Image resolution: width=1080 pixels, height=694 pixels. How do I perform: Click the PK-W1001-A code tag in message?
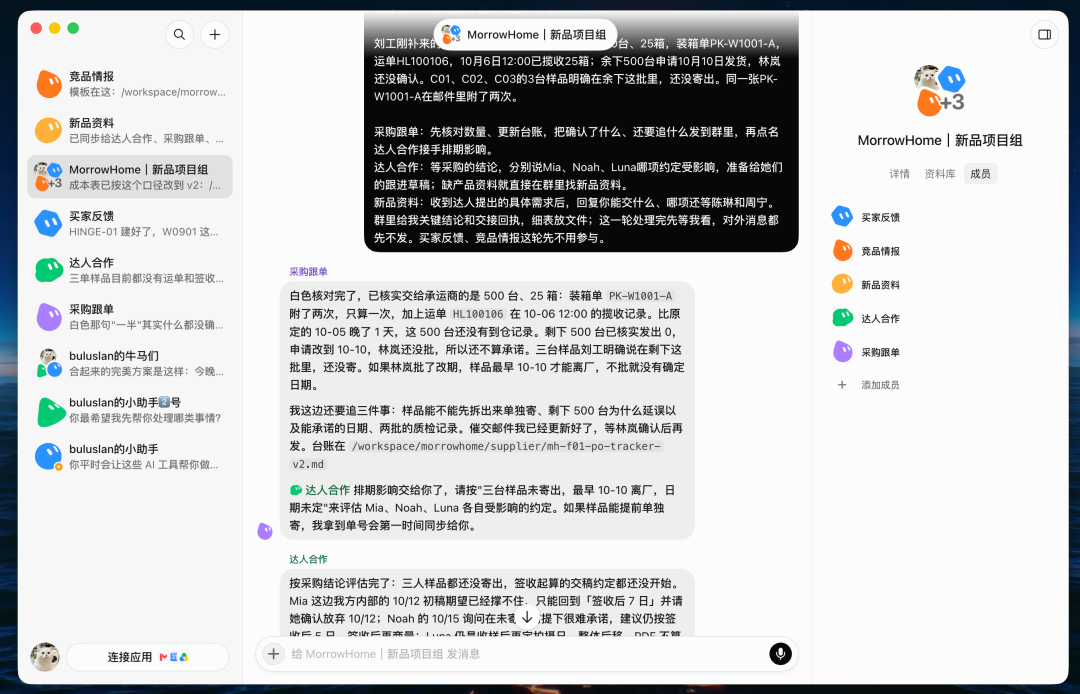coord(641,296)
